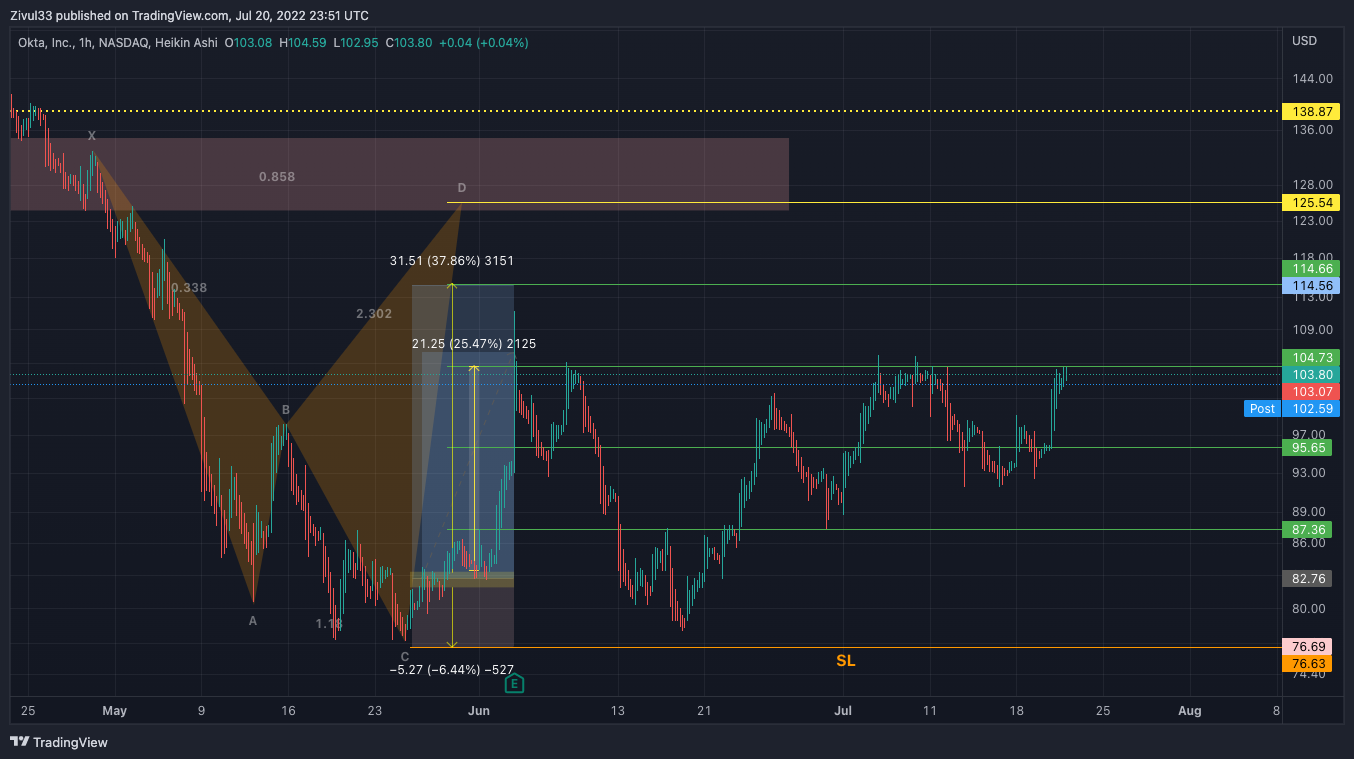Image resolution: width=1354 pixels, height=759 pixels.
Task: Select the L102.95 low value
Action: (x=356, y=43)
